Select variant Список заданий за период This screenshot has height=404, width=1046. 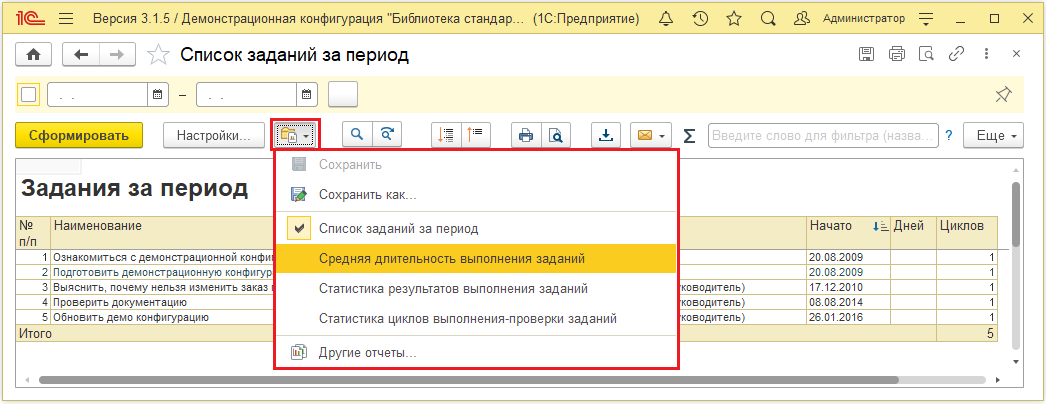(x=476, y=229)
